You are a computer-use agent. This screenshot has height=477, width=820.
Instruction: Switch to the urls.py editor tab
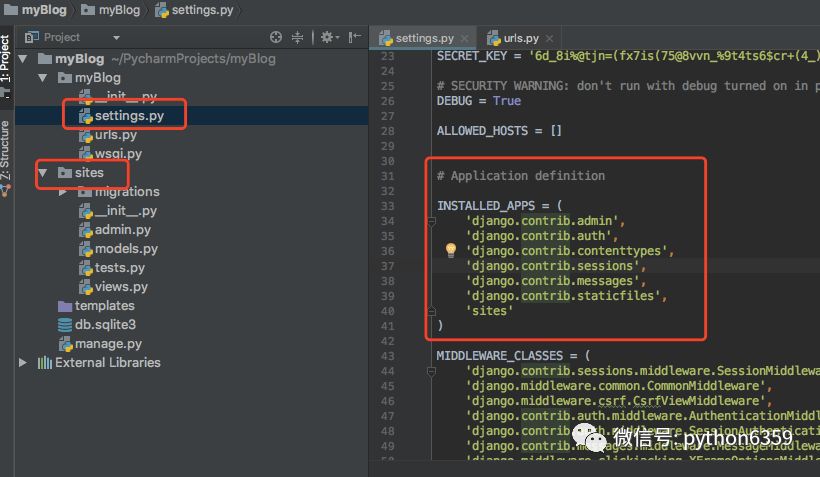pyautogui.click(x=521, y=38)
